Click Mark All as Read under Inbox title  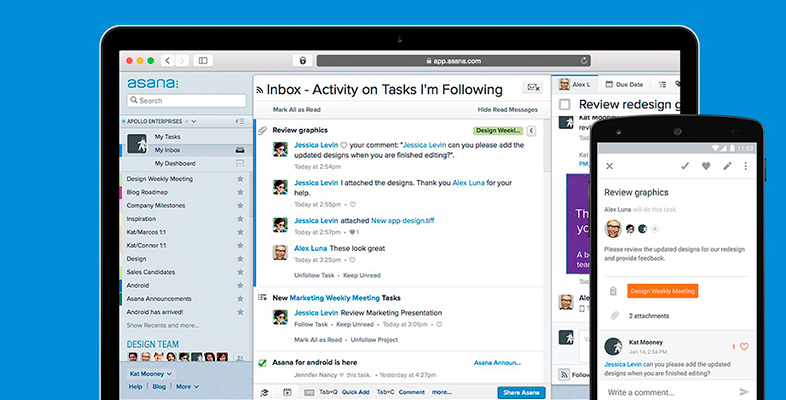pyautogui.click(x=296, y=109)
